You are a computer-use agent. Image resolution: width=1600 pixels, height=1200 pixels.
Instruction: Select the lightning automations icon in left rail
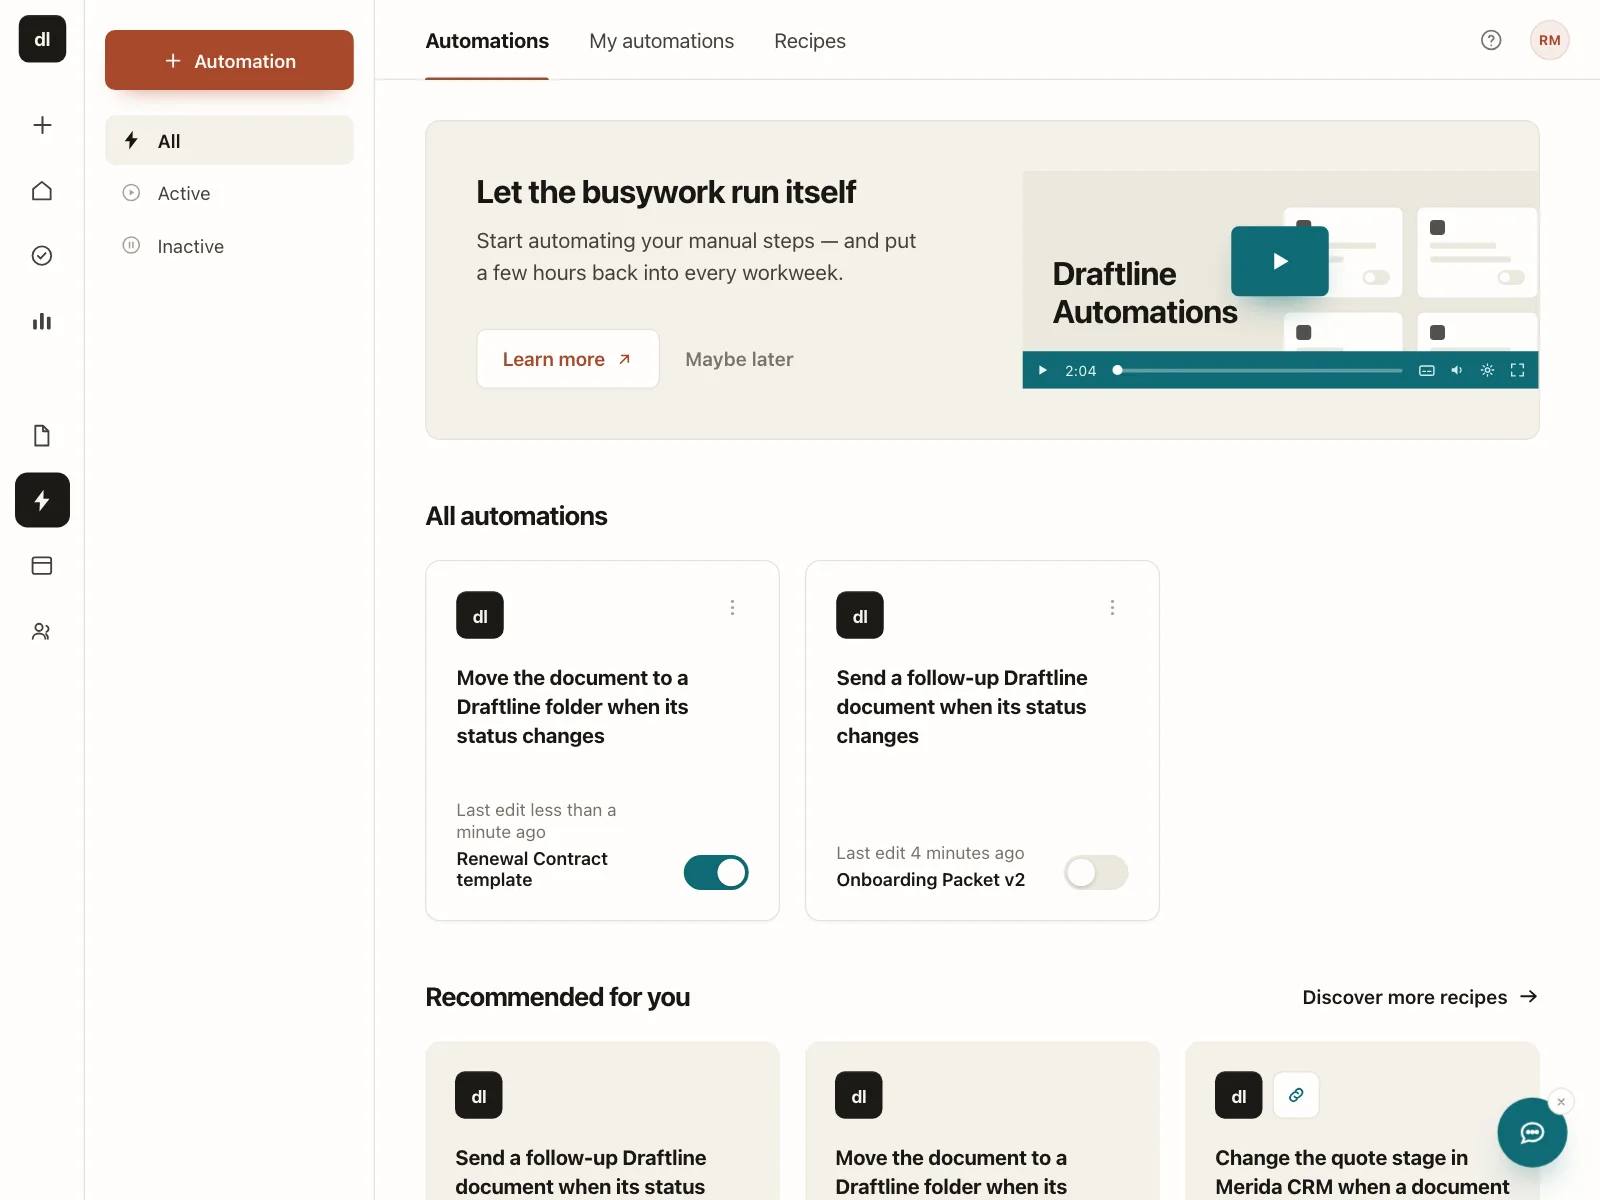pyautogui.click(x=42, y=500)
